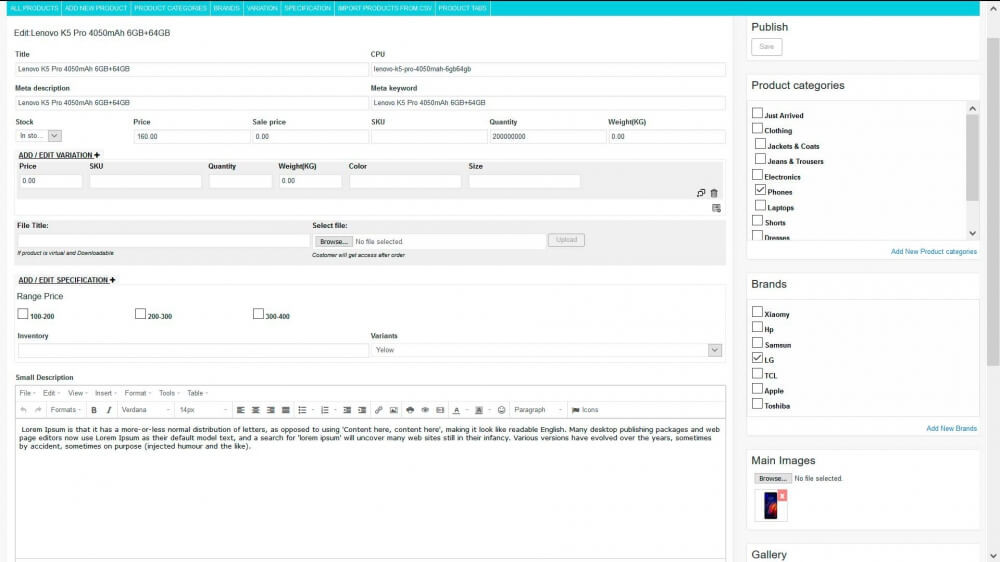The width and height of the screenshot is (1000, 562).
Task: Open the Icons flag tool
Action: click(585, 410)
